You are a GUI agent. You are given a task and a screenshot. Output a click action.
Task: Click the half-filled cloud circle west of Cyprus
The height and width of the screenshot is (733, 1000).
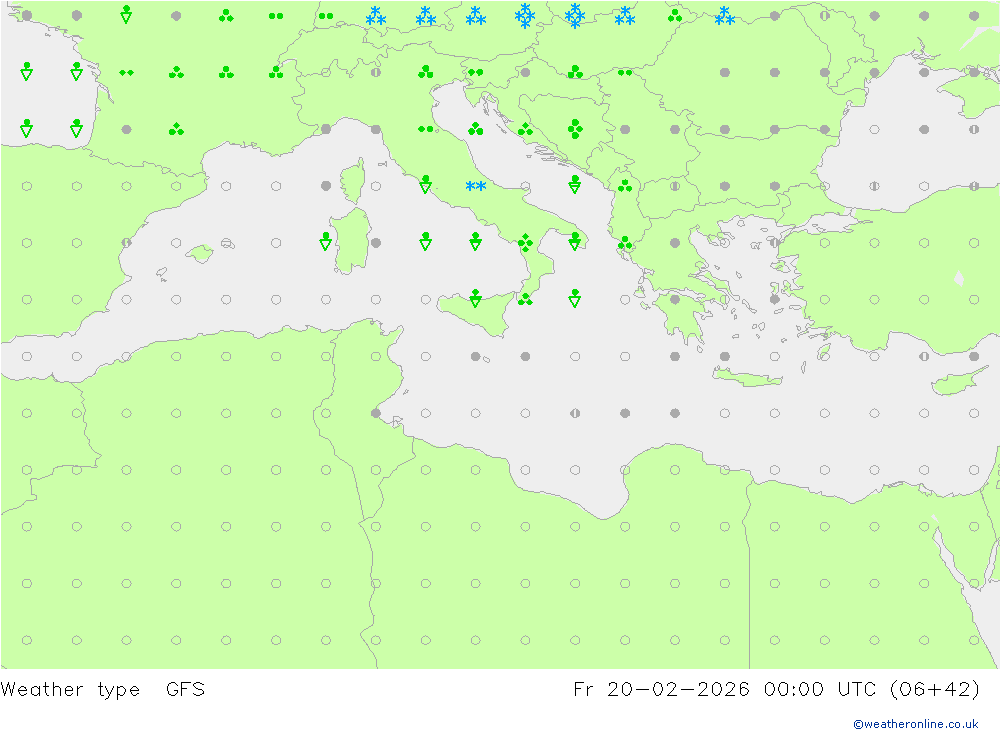point(924,357)
